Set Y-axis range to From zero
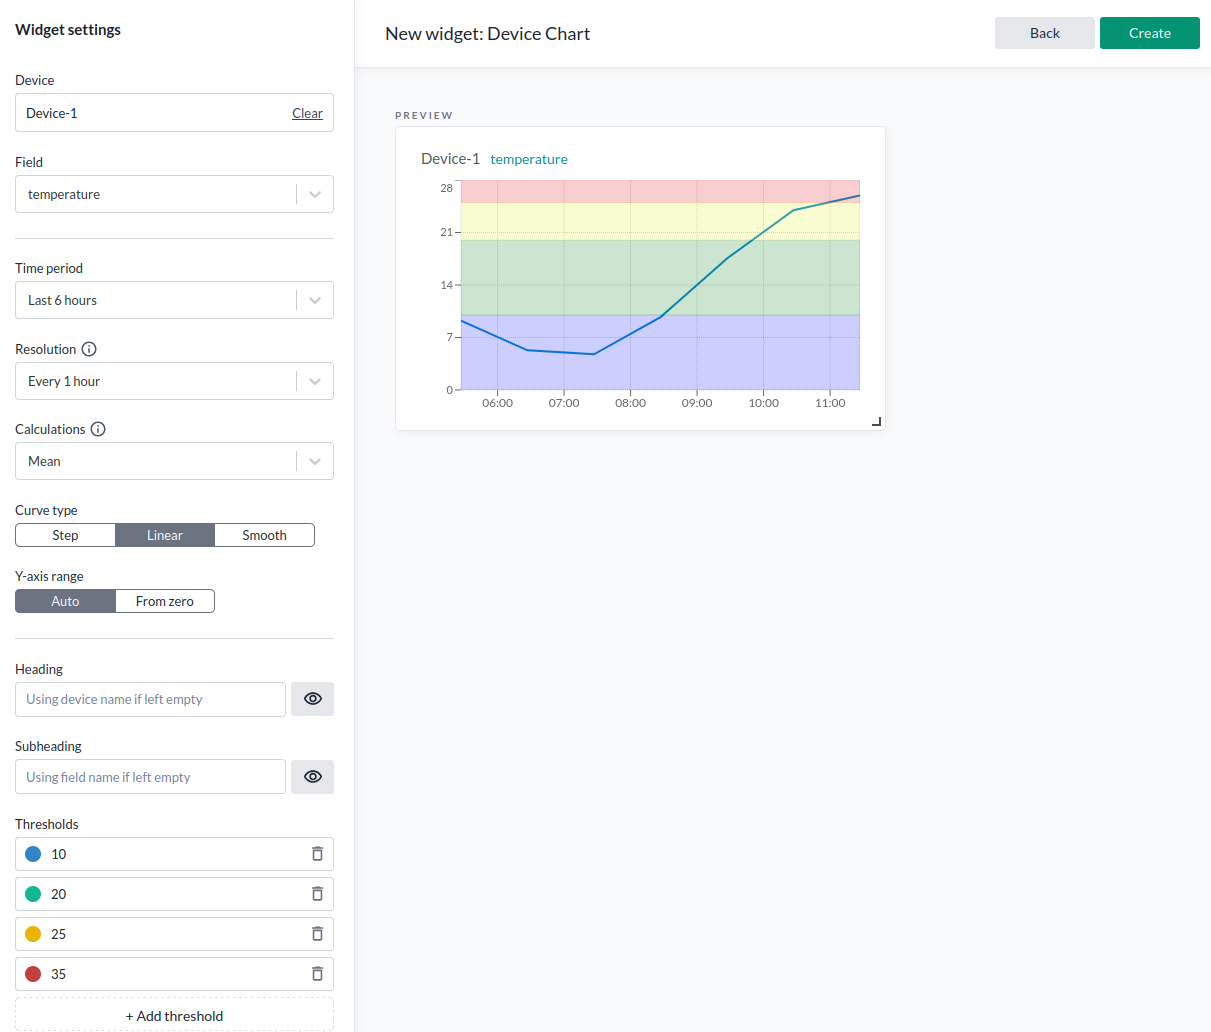Screen dimensions: 1211x1032 (x=165, y=601)
